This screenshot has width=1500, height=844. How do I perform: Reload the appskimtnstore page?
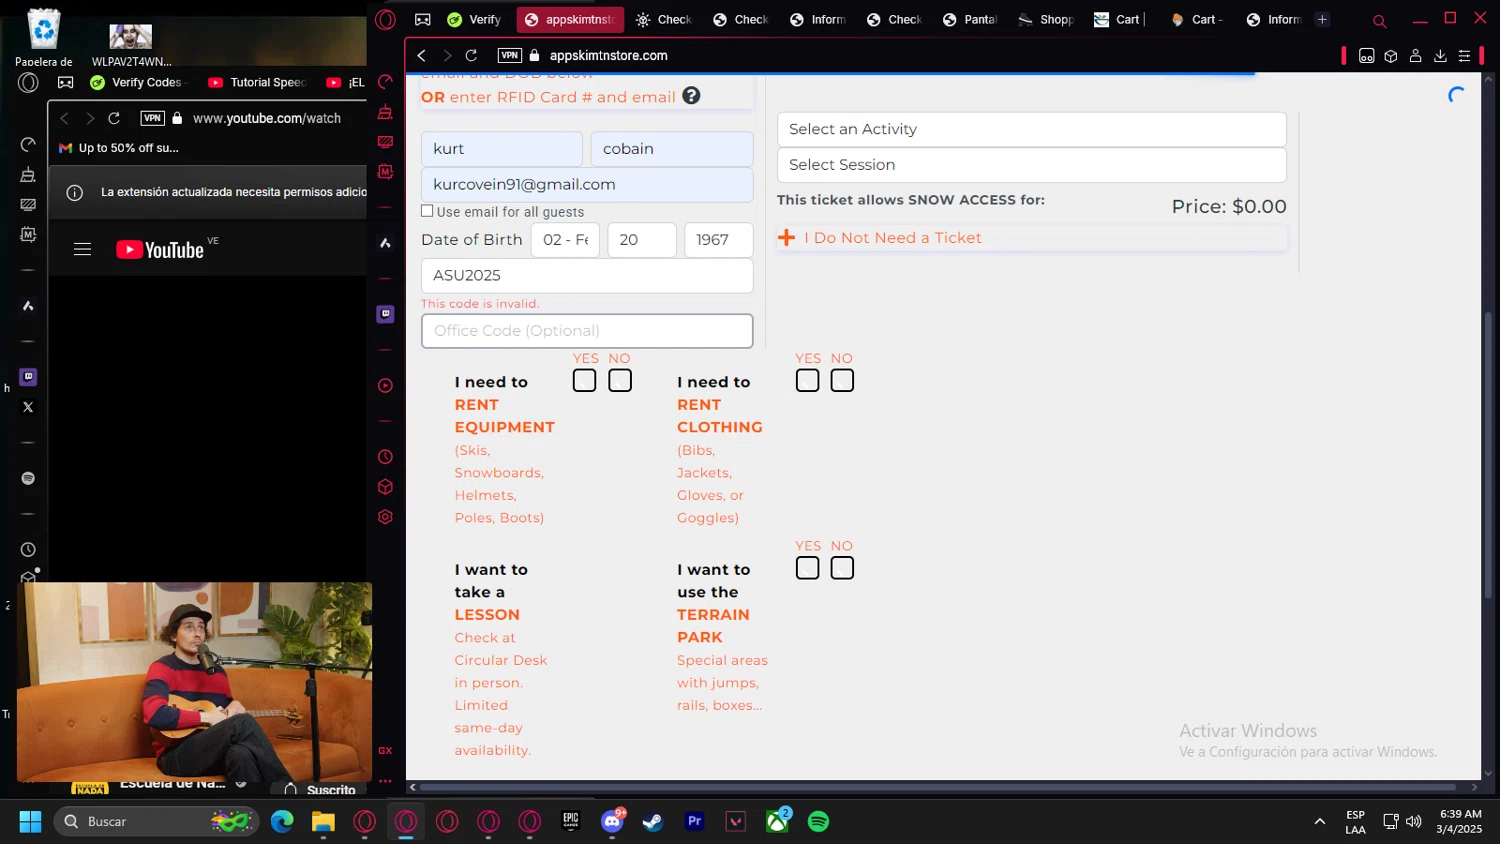tap(471, 56)
